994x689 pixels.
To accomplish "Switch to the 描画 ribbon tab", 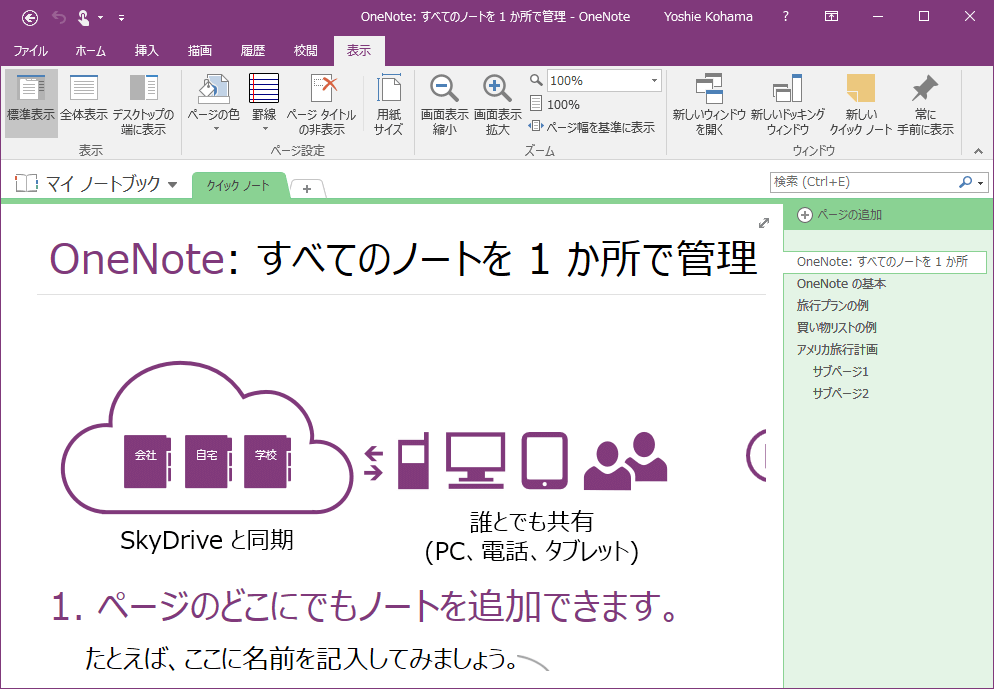I will pos(199,51).
